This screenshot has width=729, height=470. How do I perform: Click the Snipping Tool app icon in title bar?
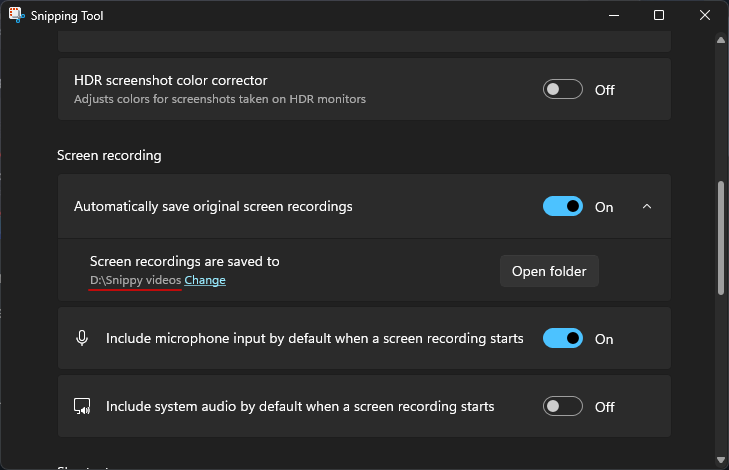17,16
